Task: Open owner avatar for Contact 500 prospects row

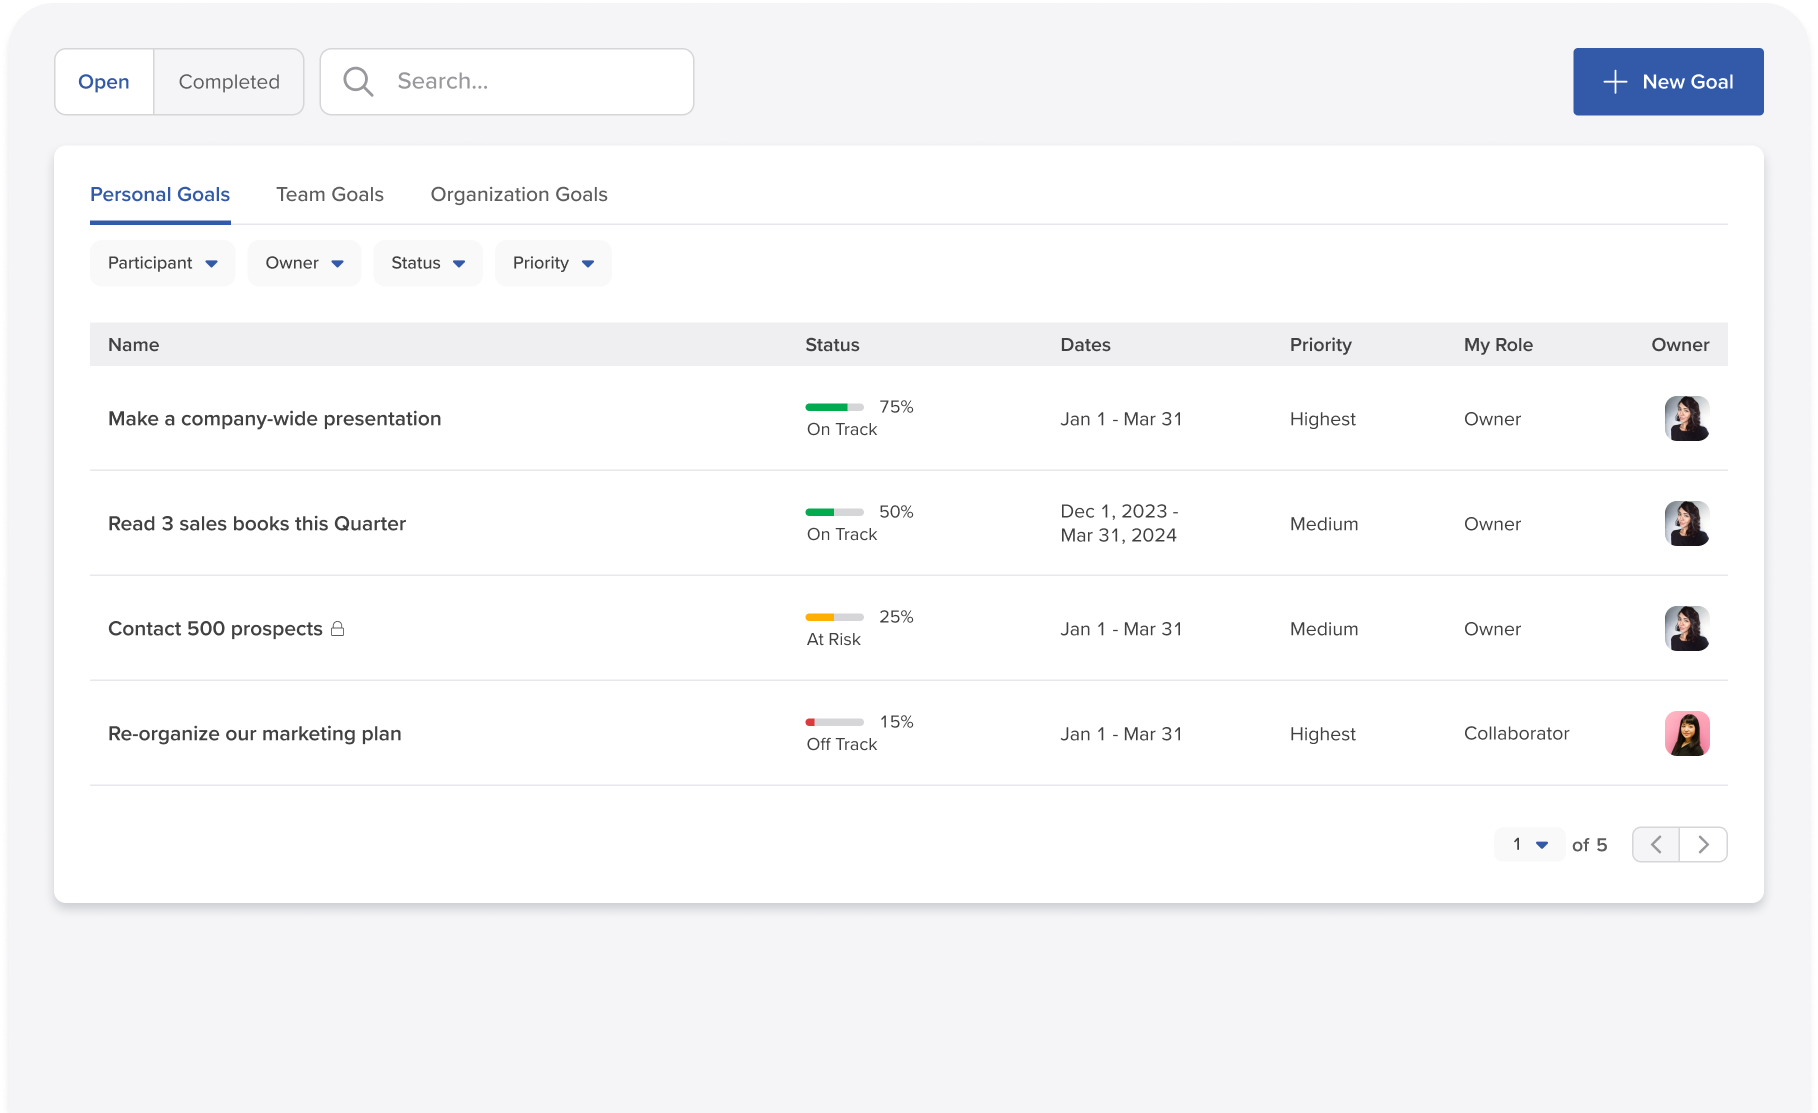Action: (x=1687, y=628)
